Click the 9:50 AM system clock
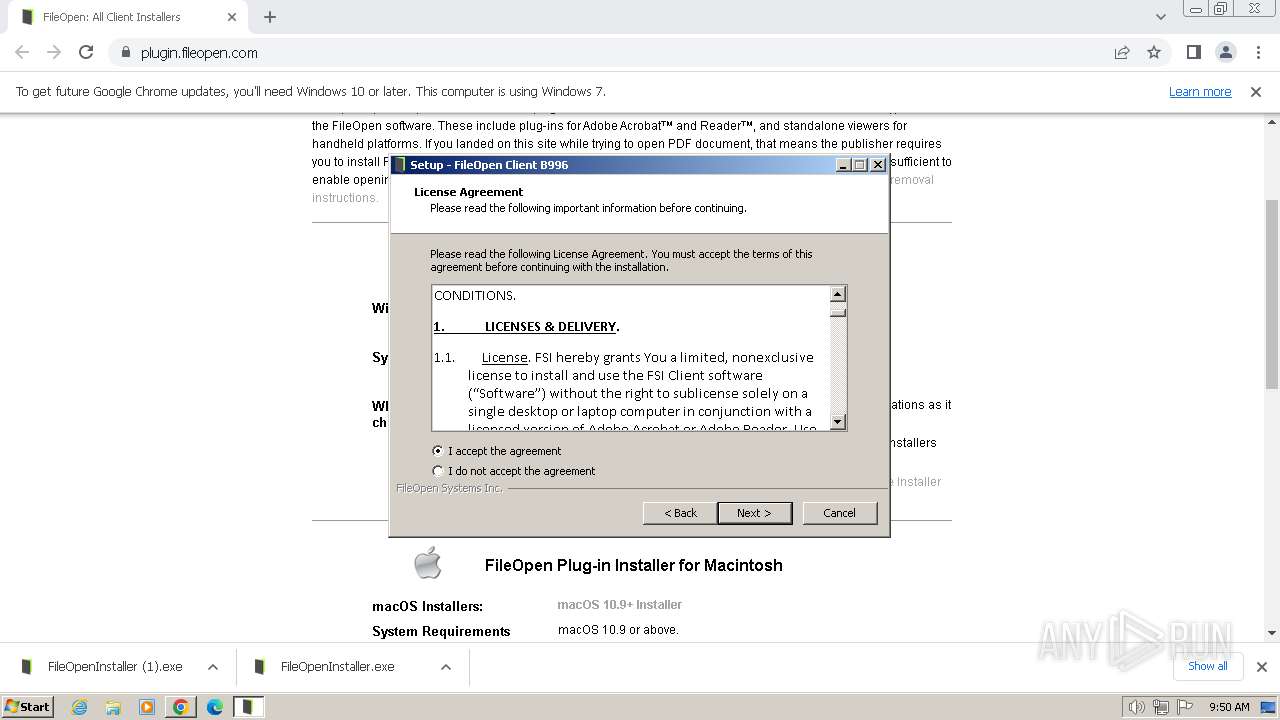 point(1229,707)
